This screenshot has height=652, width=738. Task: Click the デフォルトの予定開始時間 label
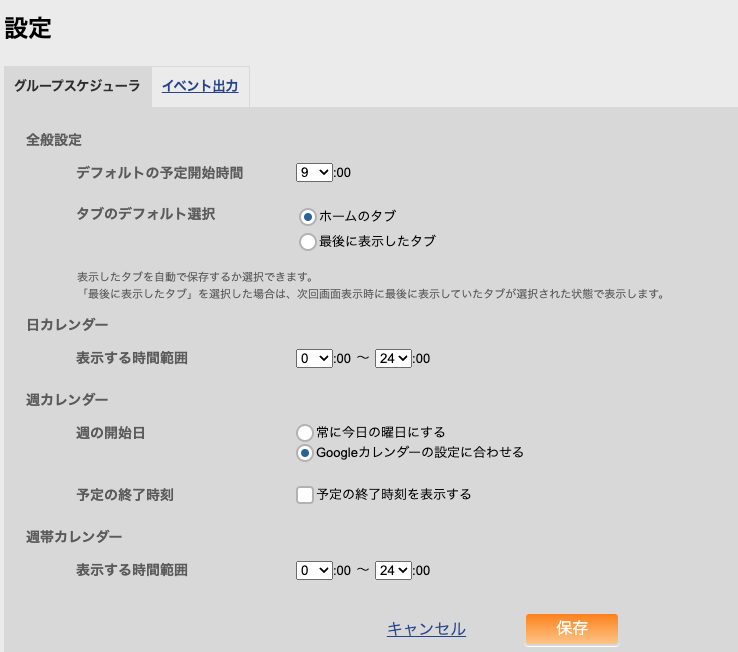(160, 173)
